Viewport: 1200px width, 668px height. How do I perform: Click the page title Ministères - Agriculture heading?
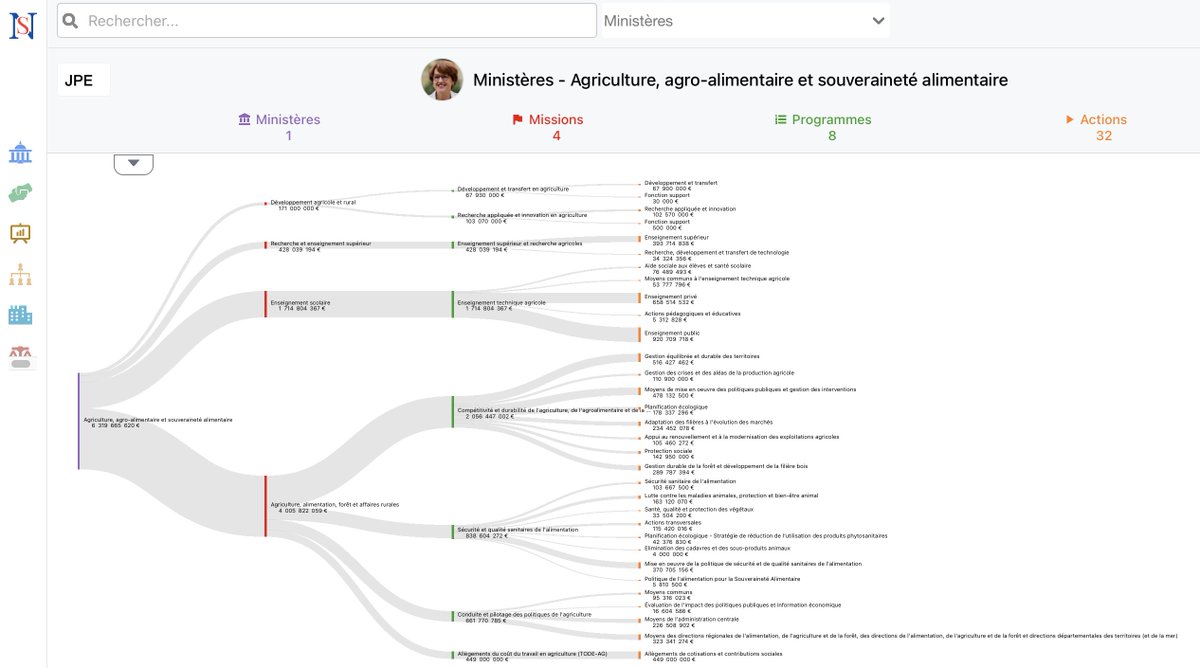point(740,79)
